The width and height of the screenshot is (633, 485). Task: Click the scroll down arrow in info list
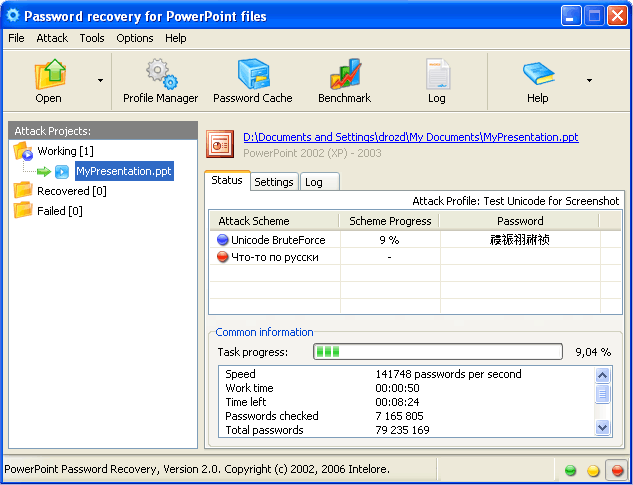point(602,427)
